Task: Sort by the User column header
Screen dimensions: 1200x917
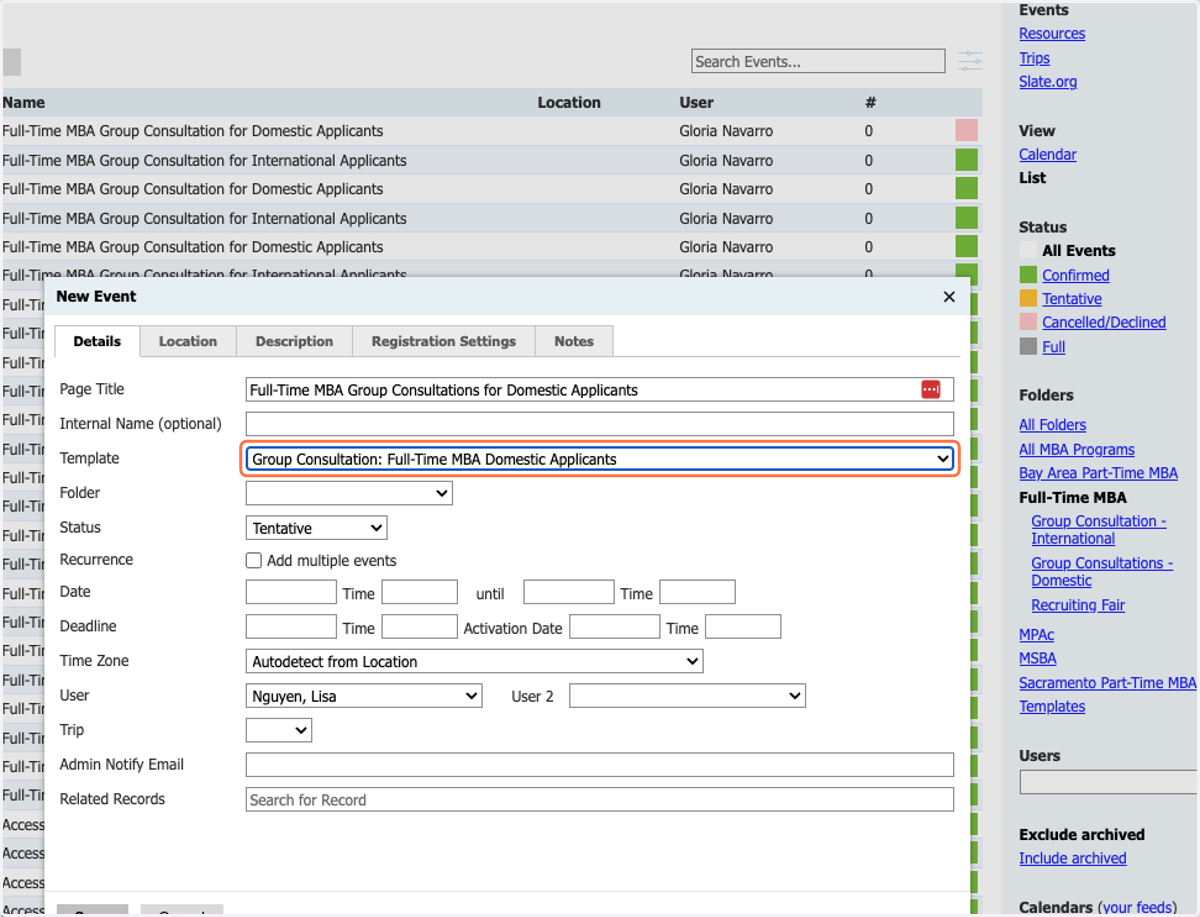Action: [x=696, y=102]
